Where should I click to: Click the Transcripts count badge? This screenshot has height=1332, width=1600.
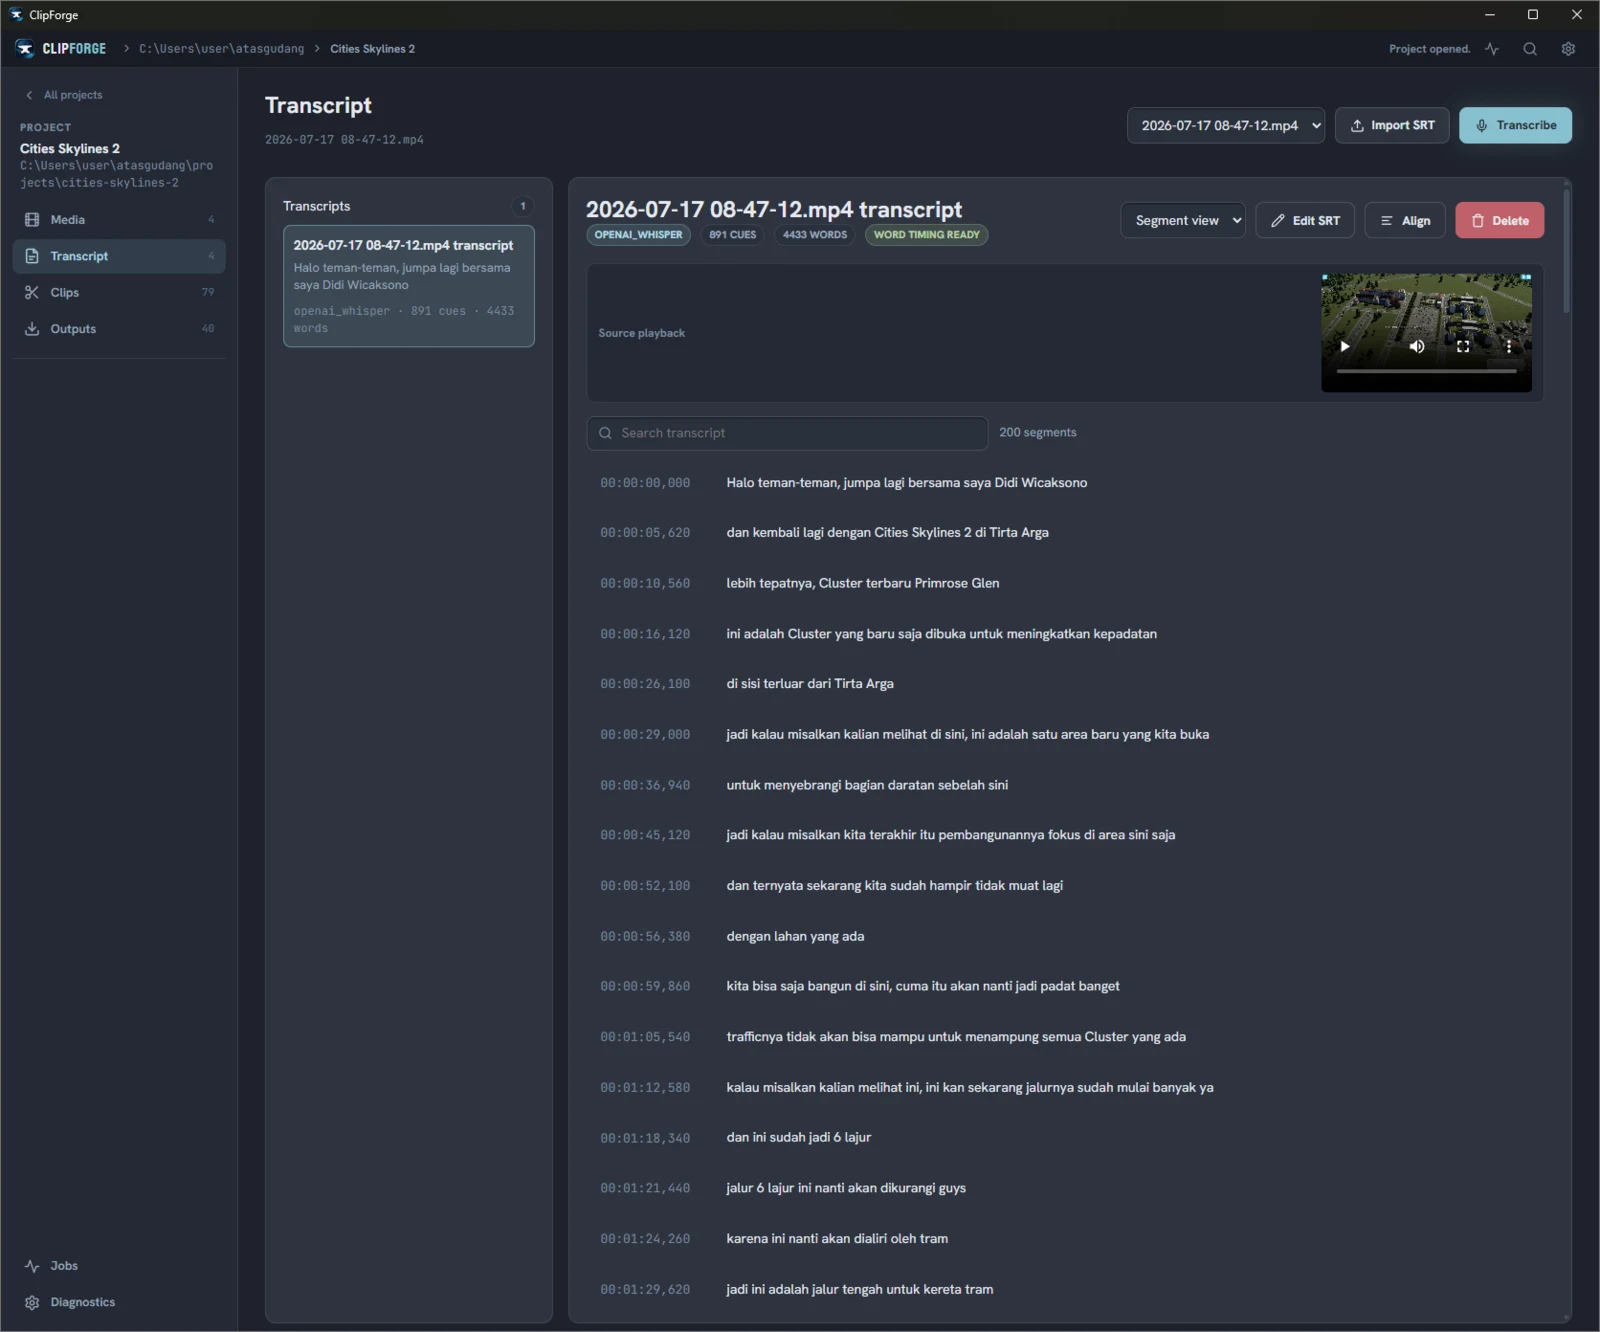pos(523,206)
